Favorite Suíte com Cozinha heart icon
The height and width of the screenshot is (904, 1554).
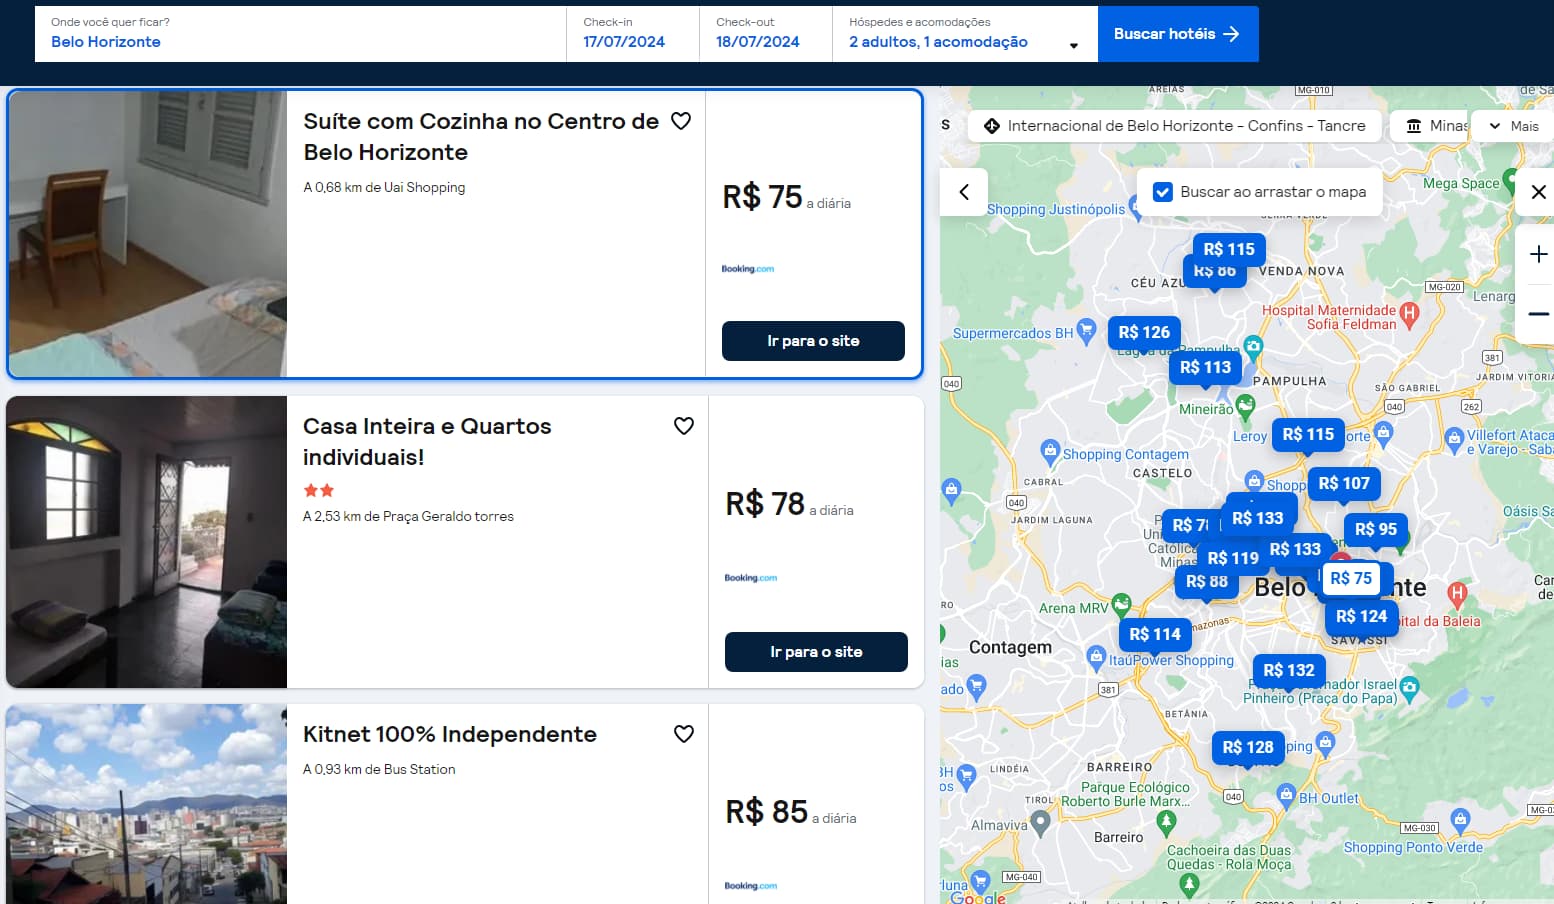tap(681, 121)
